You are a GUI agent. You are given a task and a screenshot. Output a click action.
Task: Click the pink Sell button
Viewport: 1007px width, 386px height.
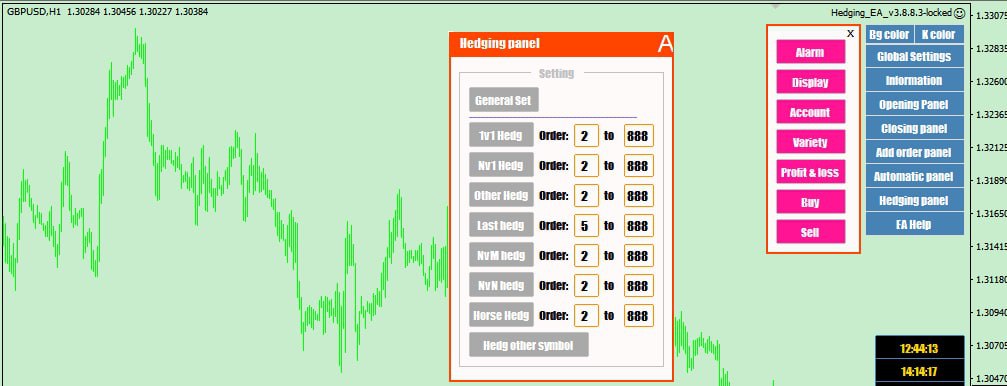point(810,232)
